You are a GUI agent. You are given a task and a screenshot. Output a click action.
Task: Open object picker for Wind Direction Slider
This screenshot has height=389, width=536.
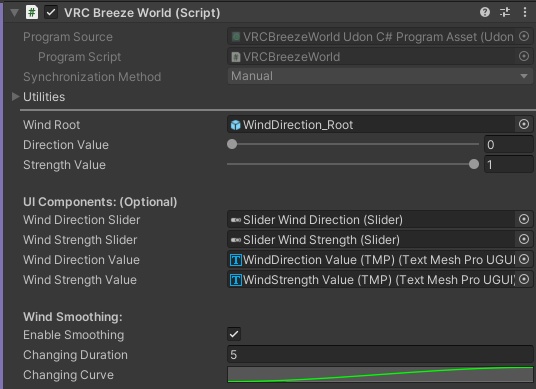524,219
